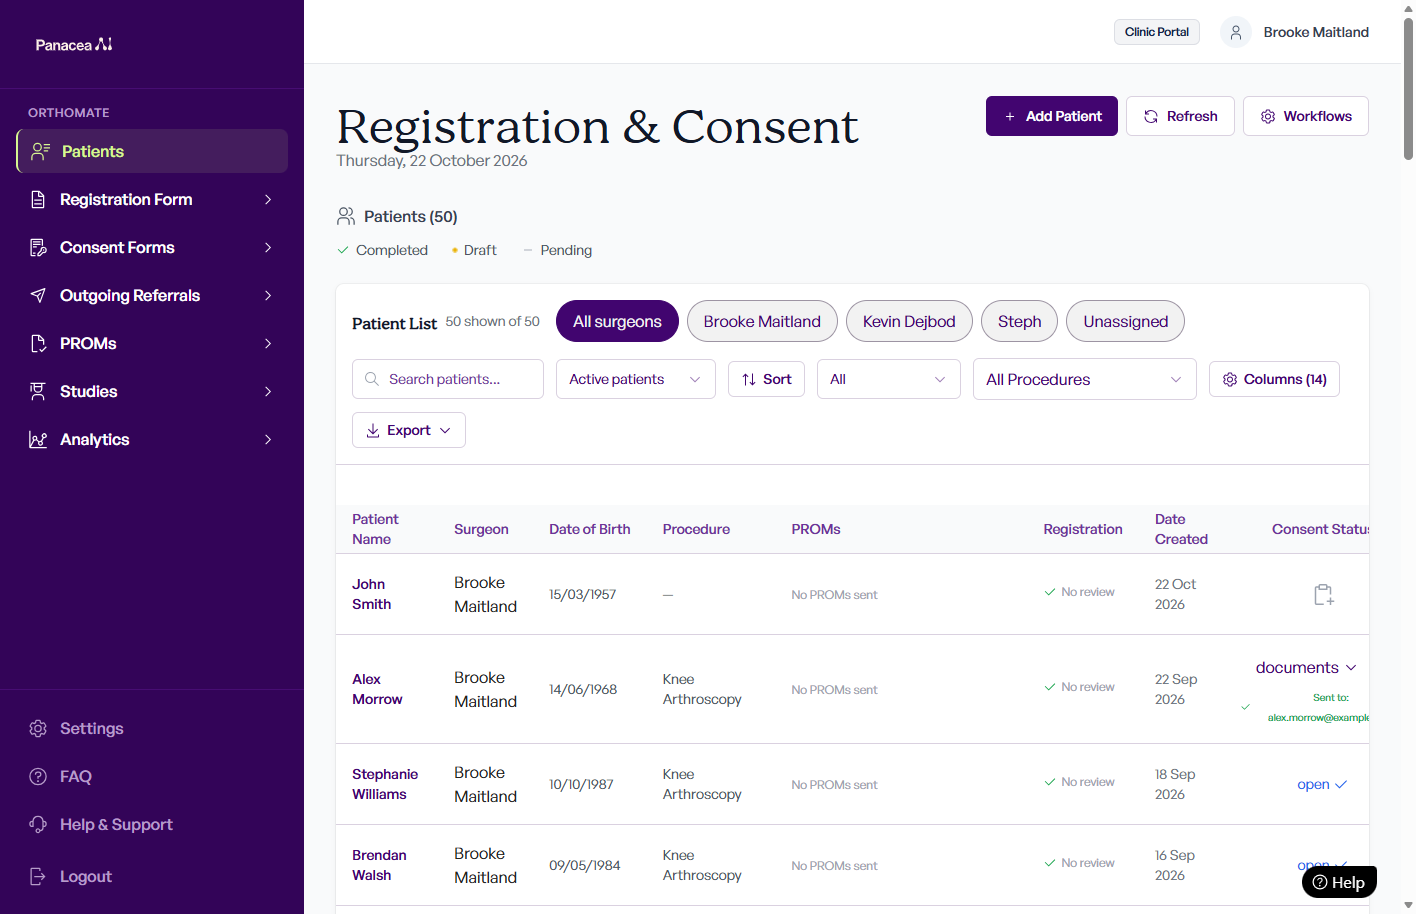The height and width of the screenshot is (914, 1416).
Task: Open Columns (14) settings
Action: click(x=1274, y=379)
